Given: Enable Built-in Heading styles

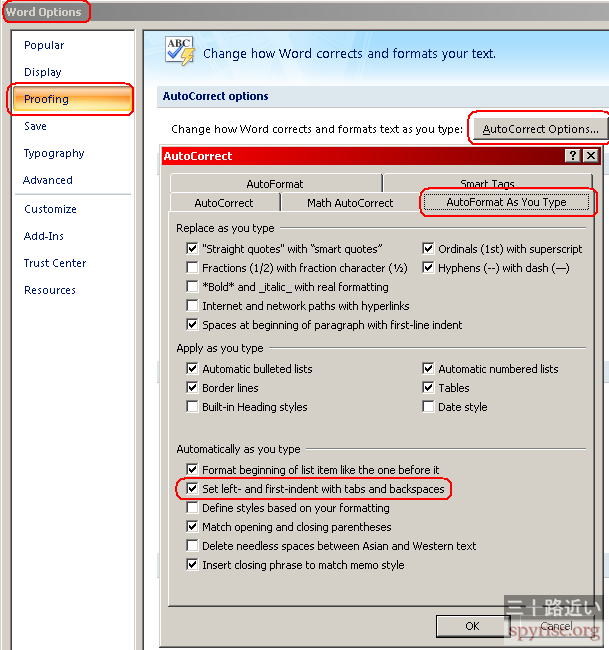Looking at the screenshot, I should pyautogui.click(x=192, y=407).
